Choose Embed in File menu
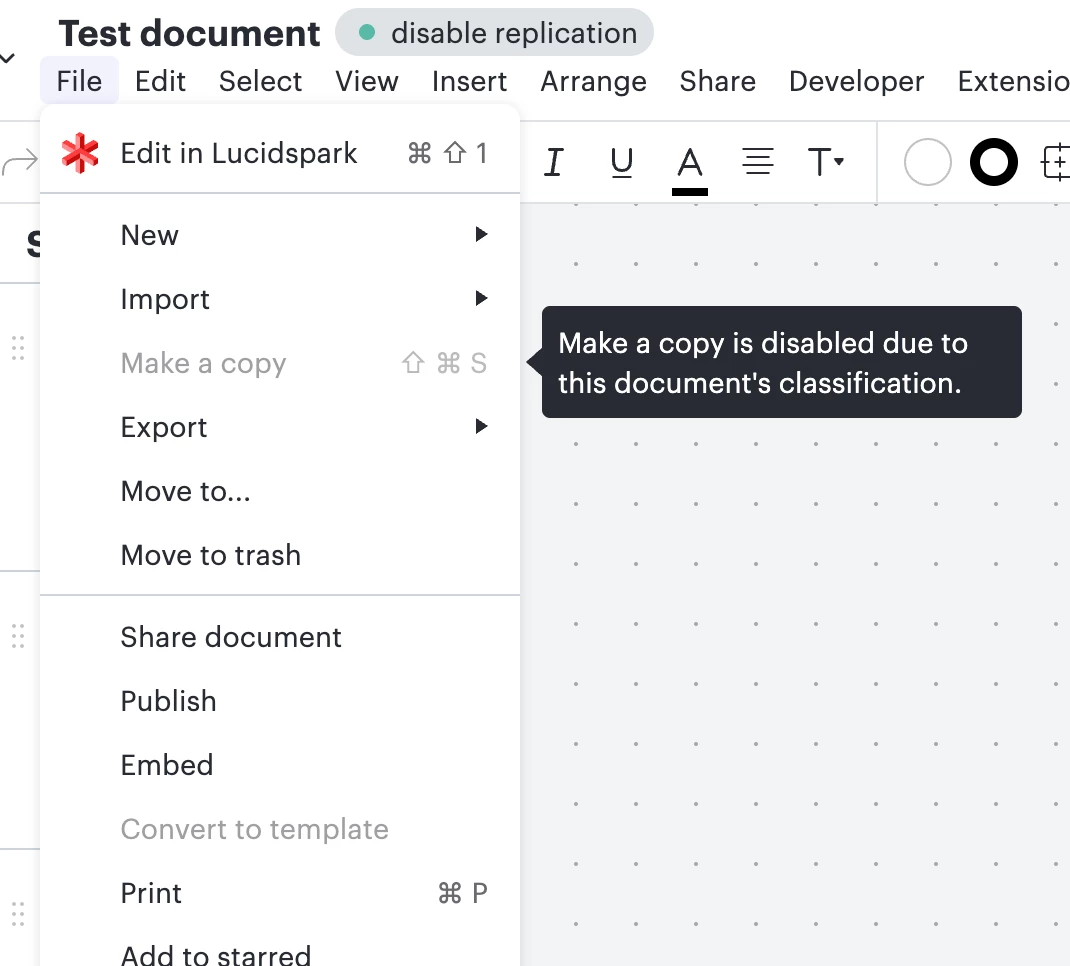Screen dimensions: 1070x966 click(x=280, y=765)
